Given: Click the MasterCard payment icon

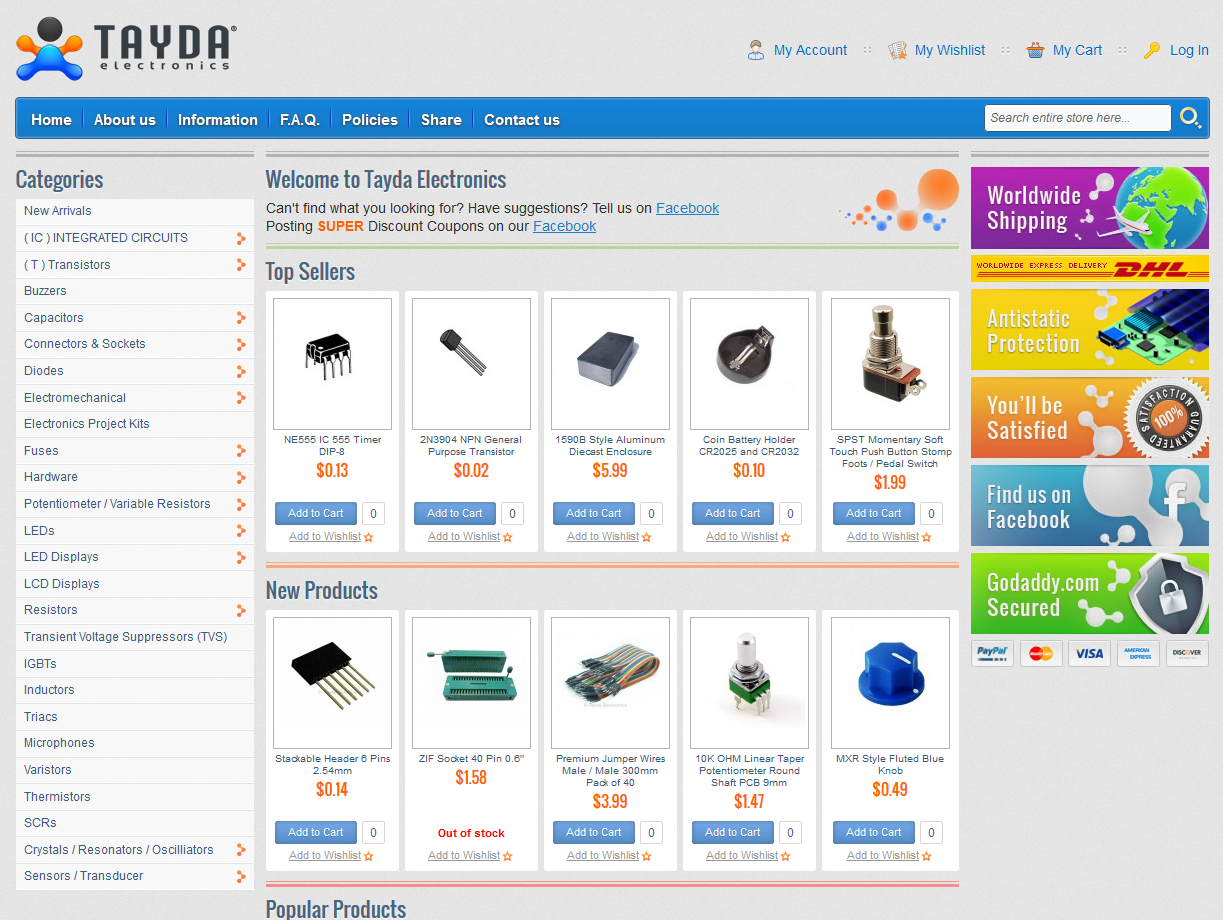Looking at the screenshot, I should (1041, 654).
